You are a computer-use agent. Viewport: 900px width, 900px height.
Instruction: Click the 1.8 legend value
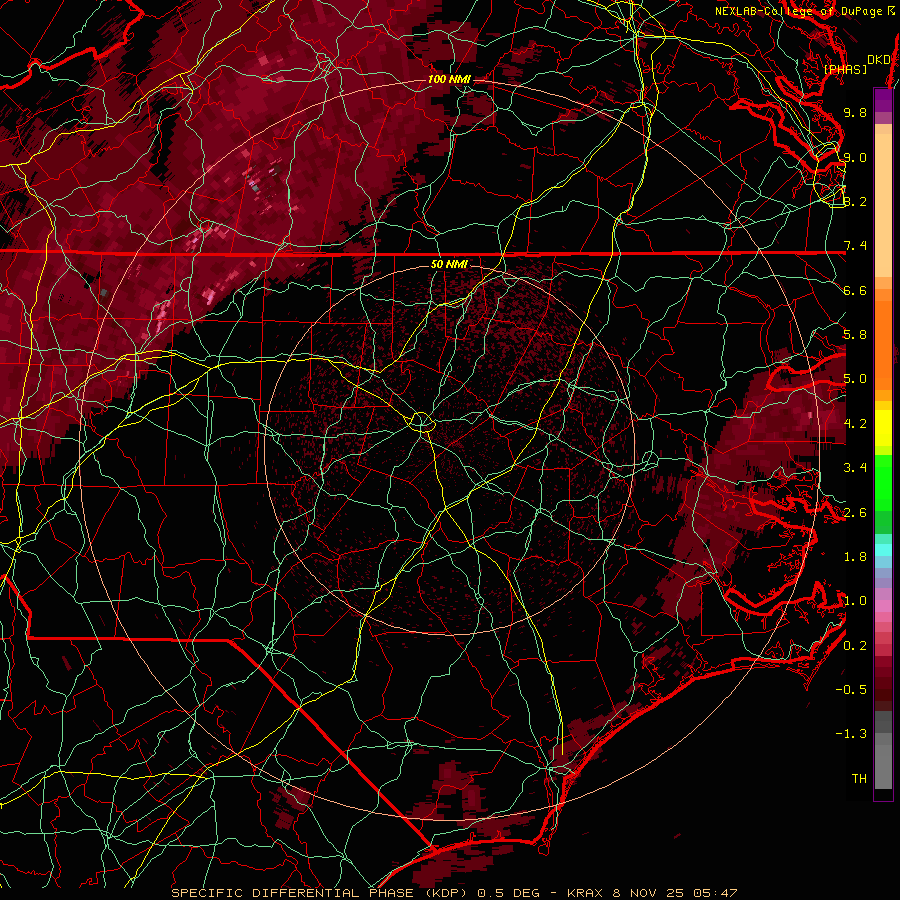tap(855, 557)
